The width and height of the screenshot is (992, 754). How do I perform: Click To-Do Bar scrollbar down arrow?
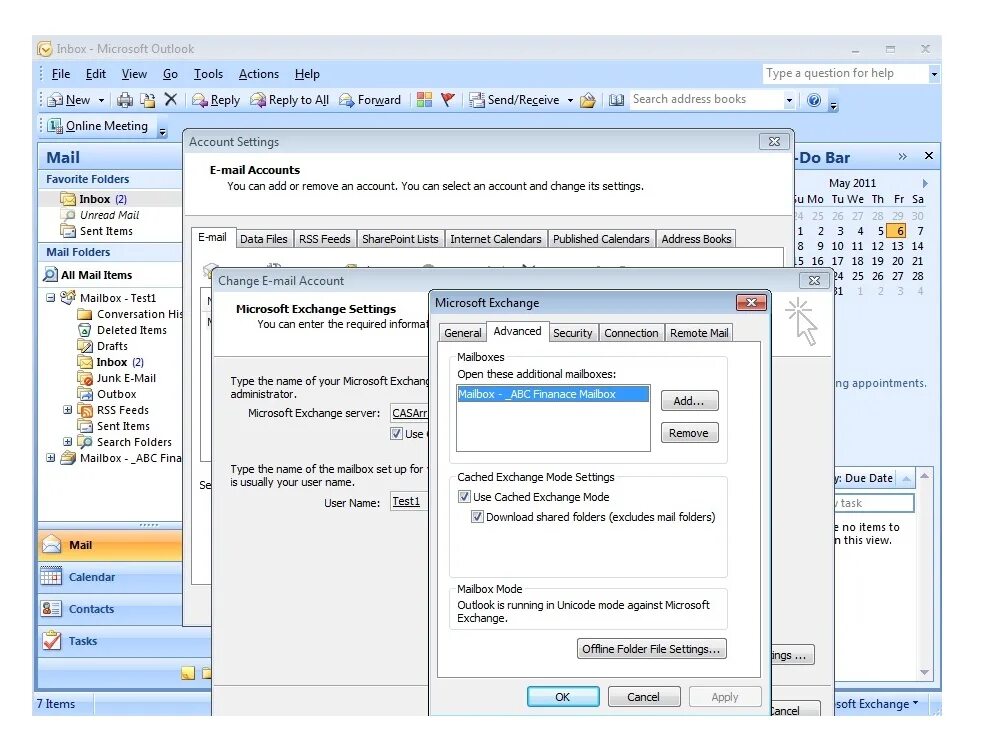[x=924, y=672]
